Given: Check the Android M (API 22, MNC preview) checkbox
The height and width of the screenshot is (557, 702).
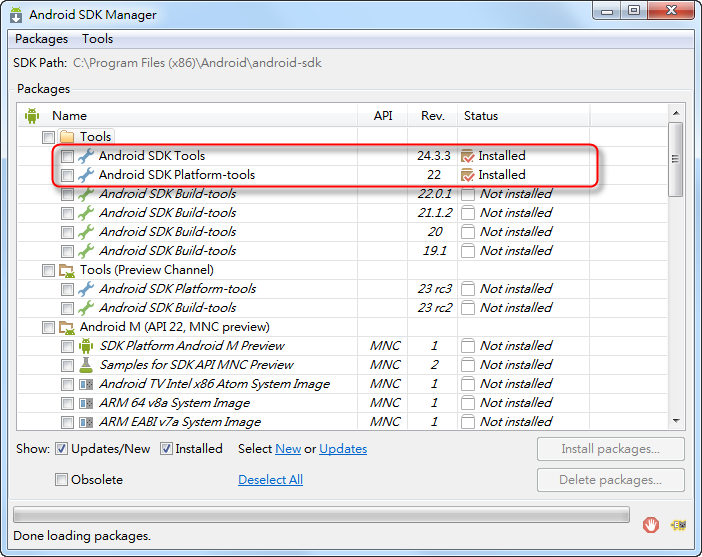Looking at the screenshot, I should pyautogui.click(x=48, y=327).
